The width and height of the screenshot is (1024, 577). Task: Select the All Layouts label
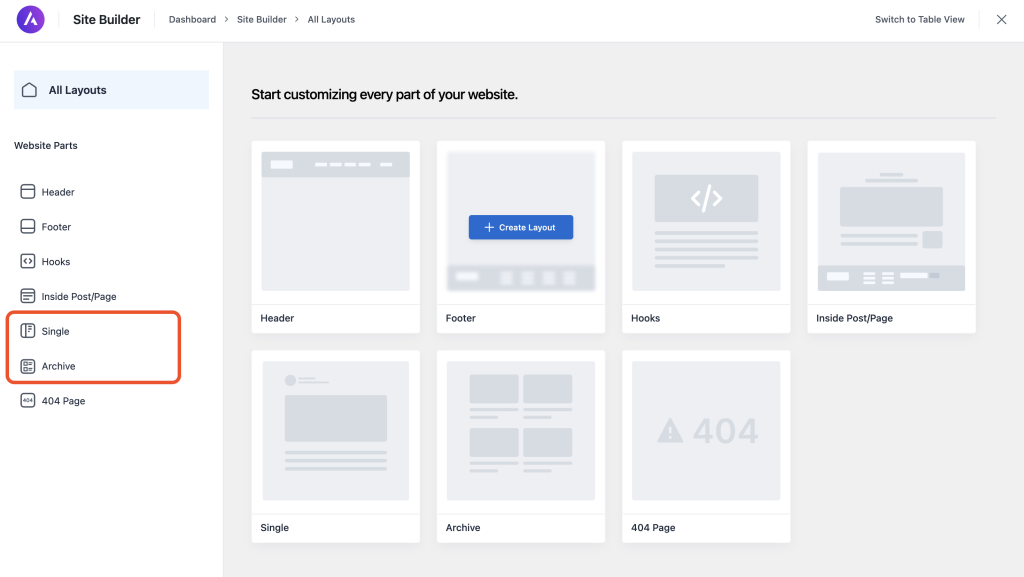(x=77, y=90)
